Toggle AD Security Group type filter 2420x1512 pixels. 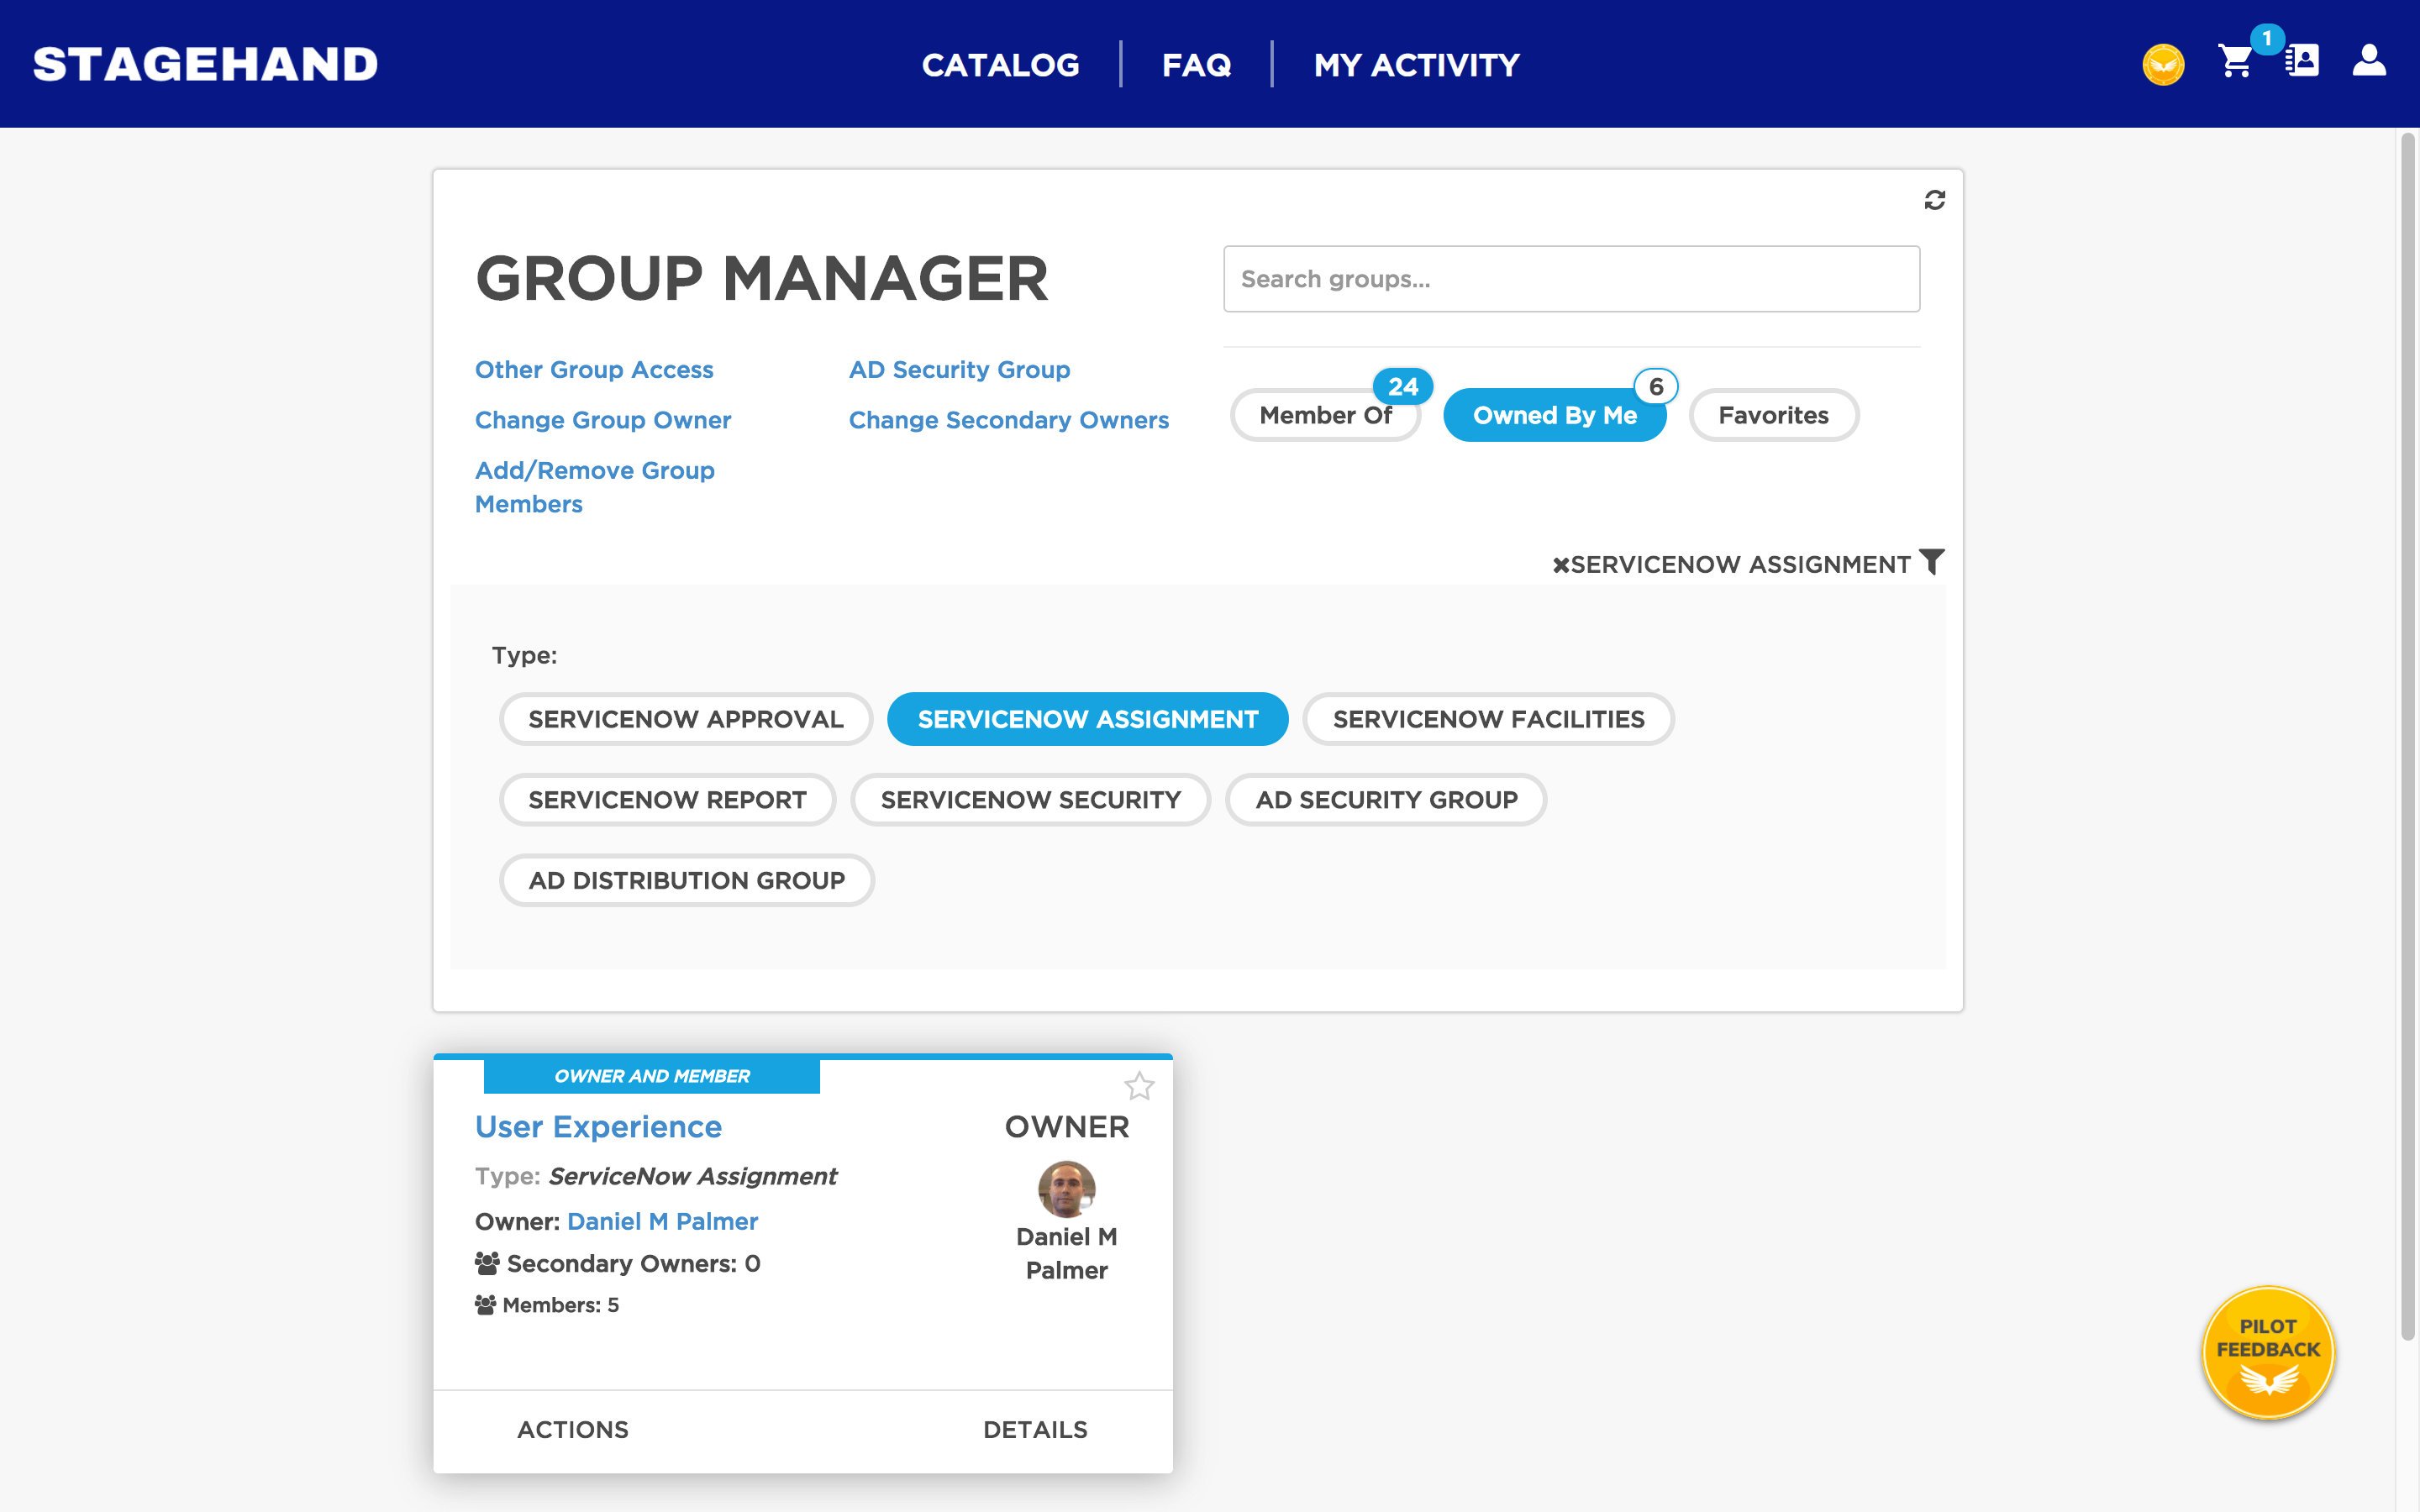pyautogui.click(x=1386, y=800)
